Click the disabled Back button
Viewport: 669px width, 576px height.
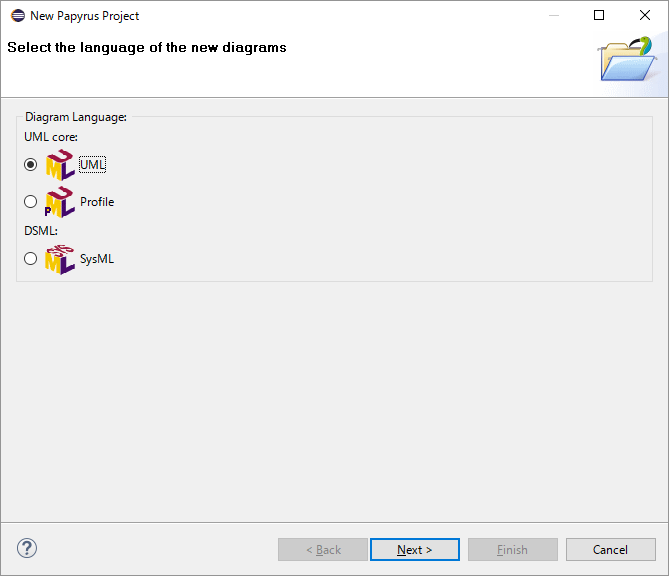[x=323, y=549]
